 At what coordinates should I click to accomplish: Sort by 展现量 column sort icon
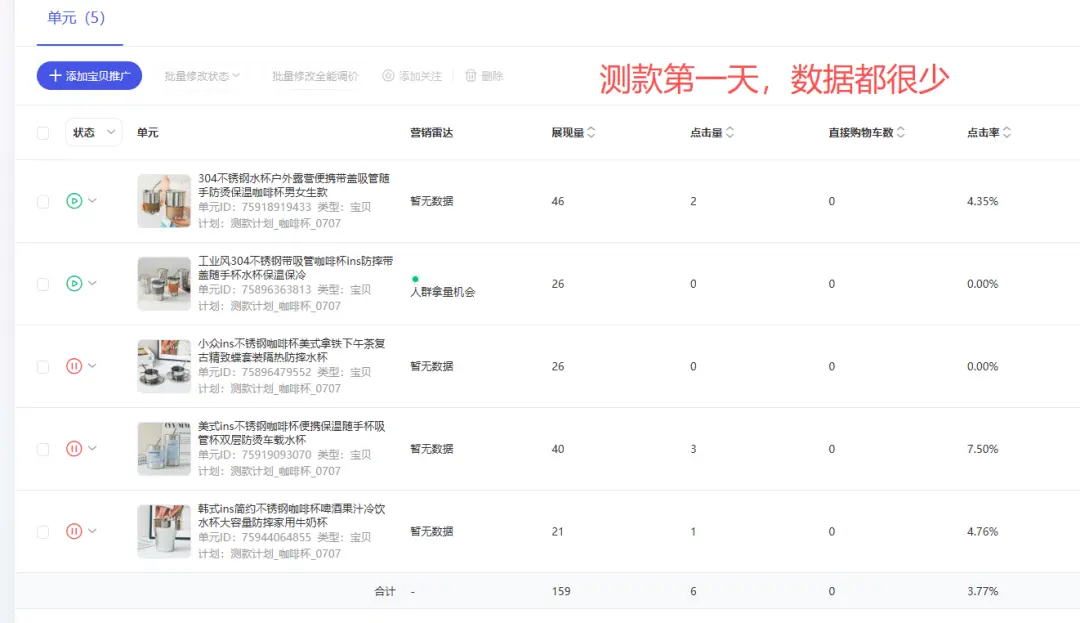coord(591,133)
